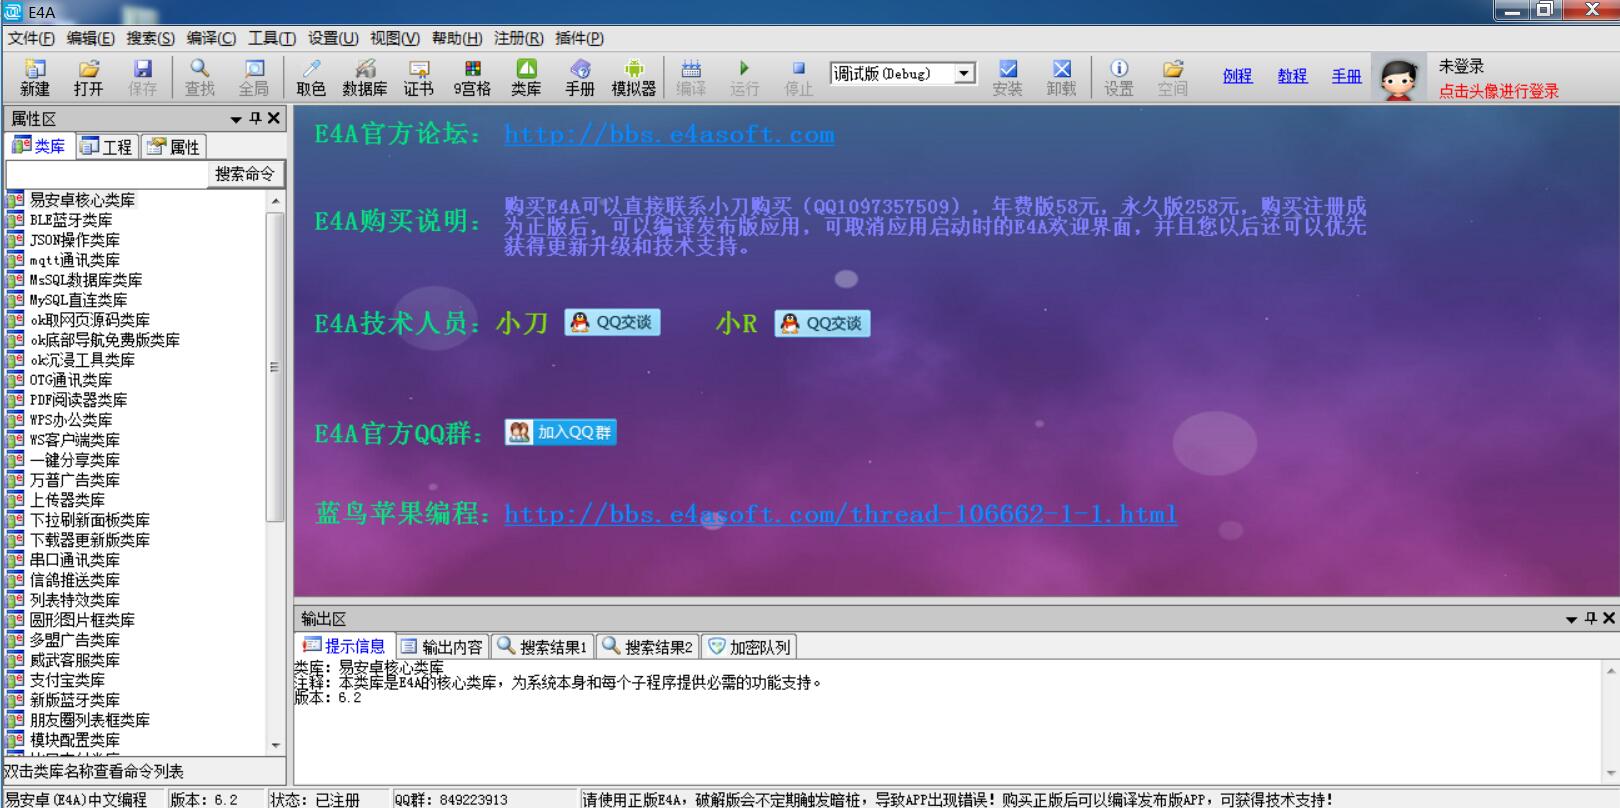Open the thread-106662 蓝鸟苹果编程 link
1620x808 pixels.
point(840,514)
